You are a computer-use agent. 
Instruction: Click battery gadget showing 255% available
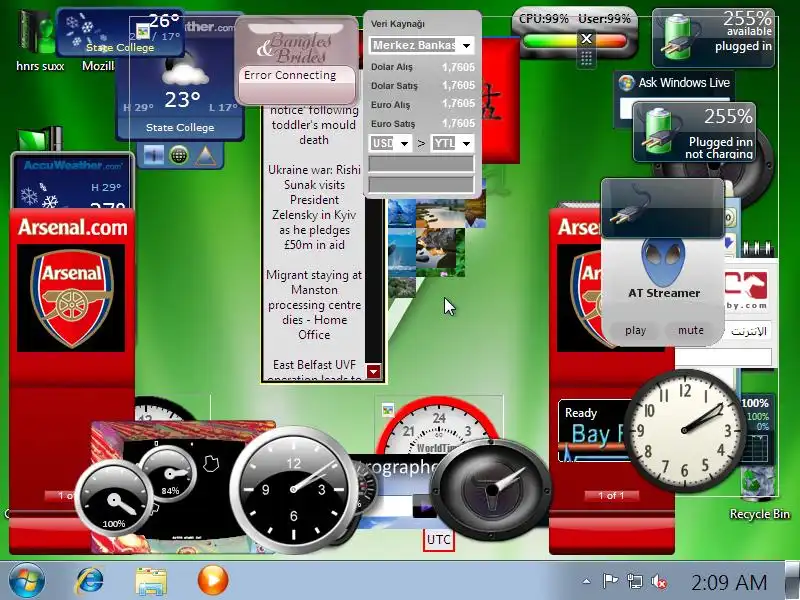tap(713, 38)
